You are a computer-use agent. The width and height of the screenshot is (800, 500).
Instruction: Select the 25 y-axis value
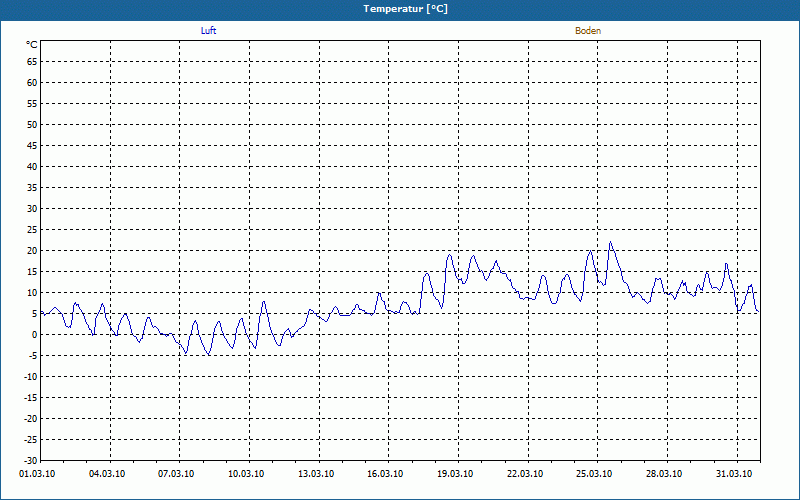point(32,230)
